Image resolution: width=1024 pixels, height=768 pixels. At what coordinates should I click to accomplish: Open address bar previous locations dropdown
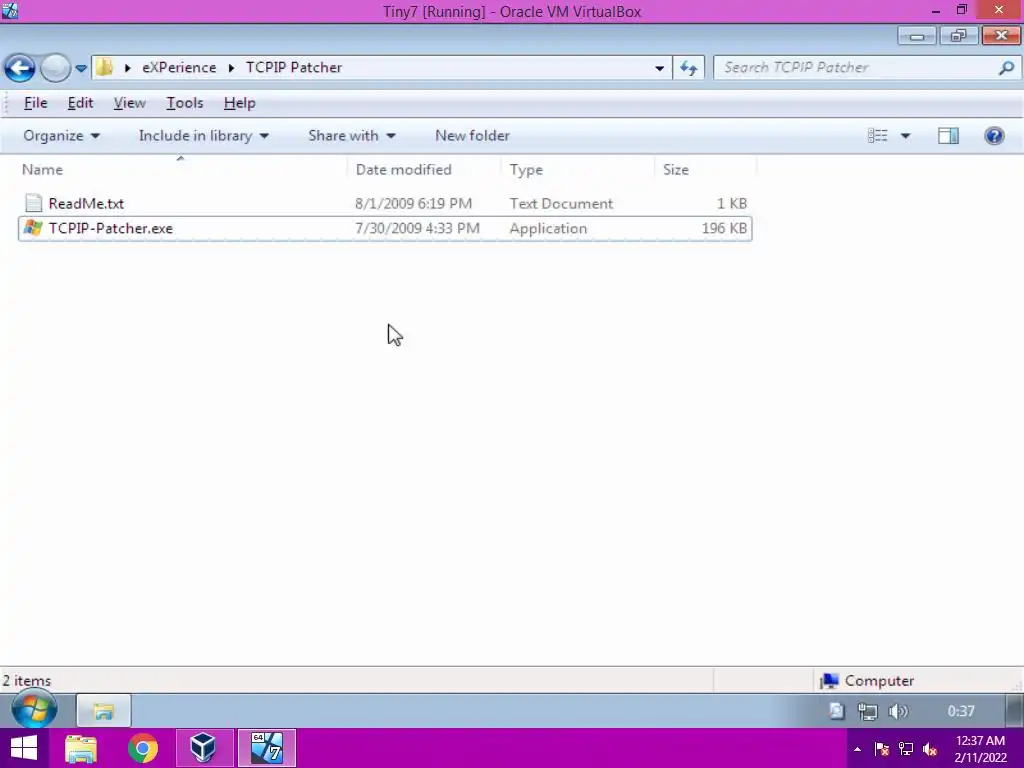pos(660,68)
